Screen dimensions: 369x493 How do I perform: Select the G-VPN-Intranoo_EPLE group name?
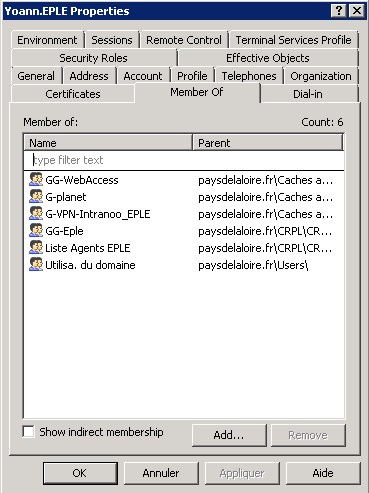pyautogui.click(x=98, y=214)
